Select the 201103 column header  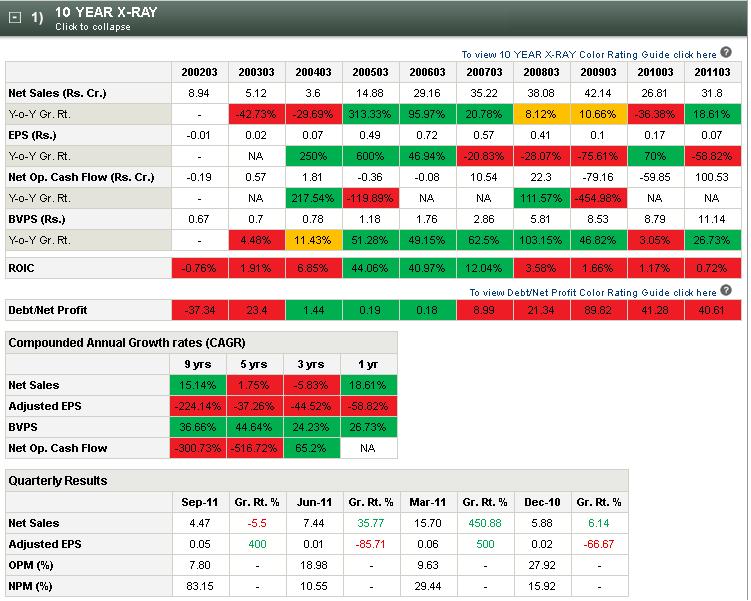(713, 72)
